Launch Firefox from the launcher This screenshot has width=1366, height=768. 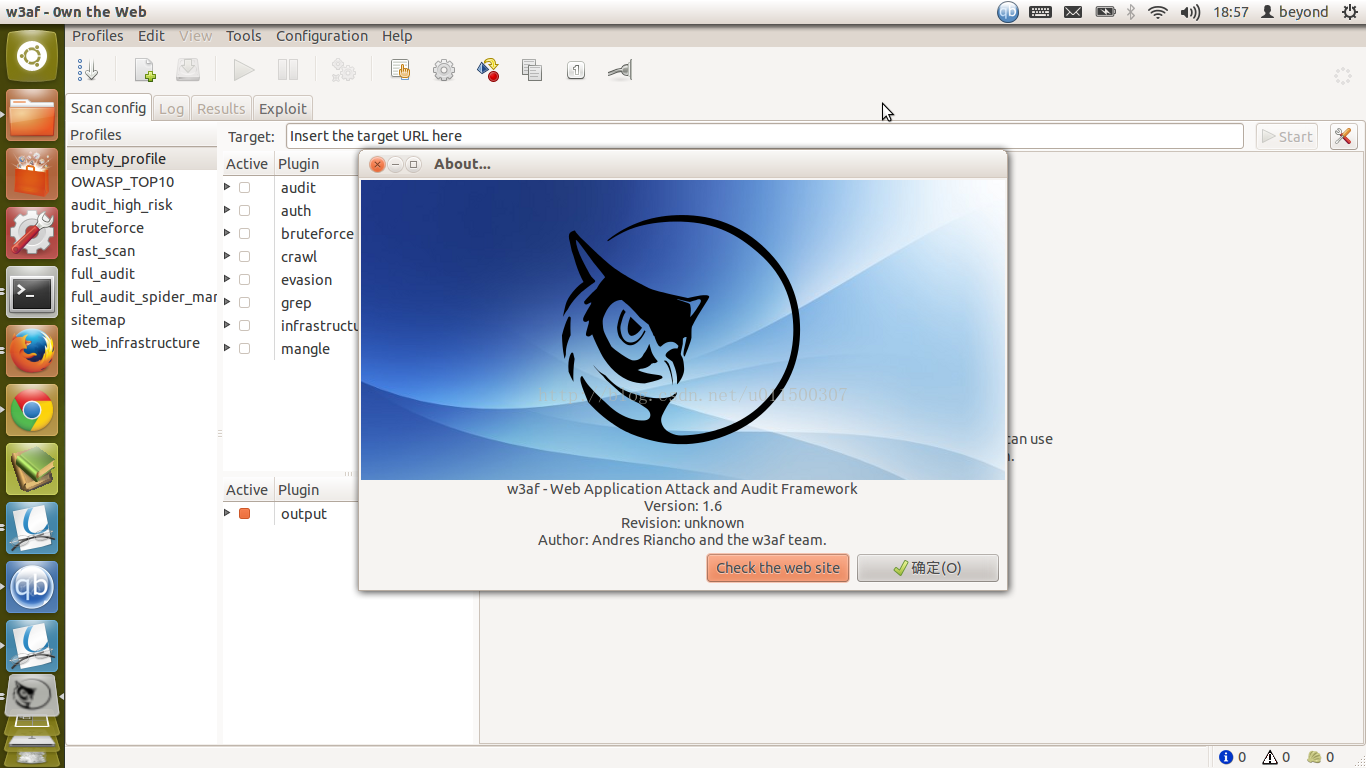point(32,352)
